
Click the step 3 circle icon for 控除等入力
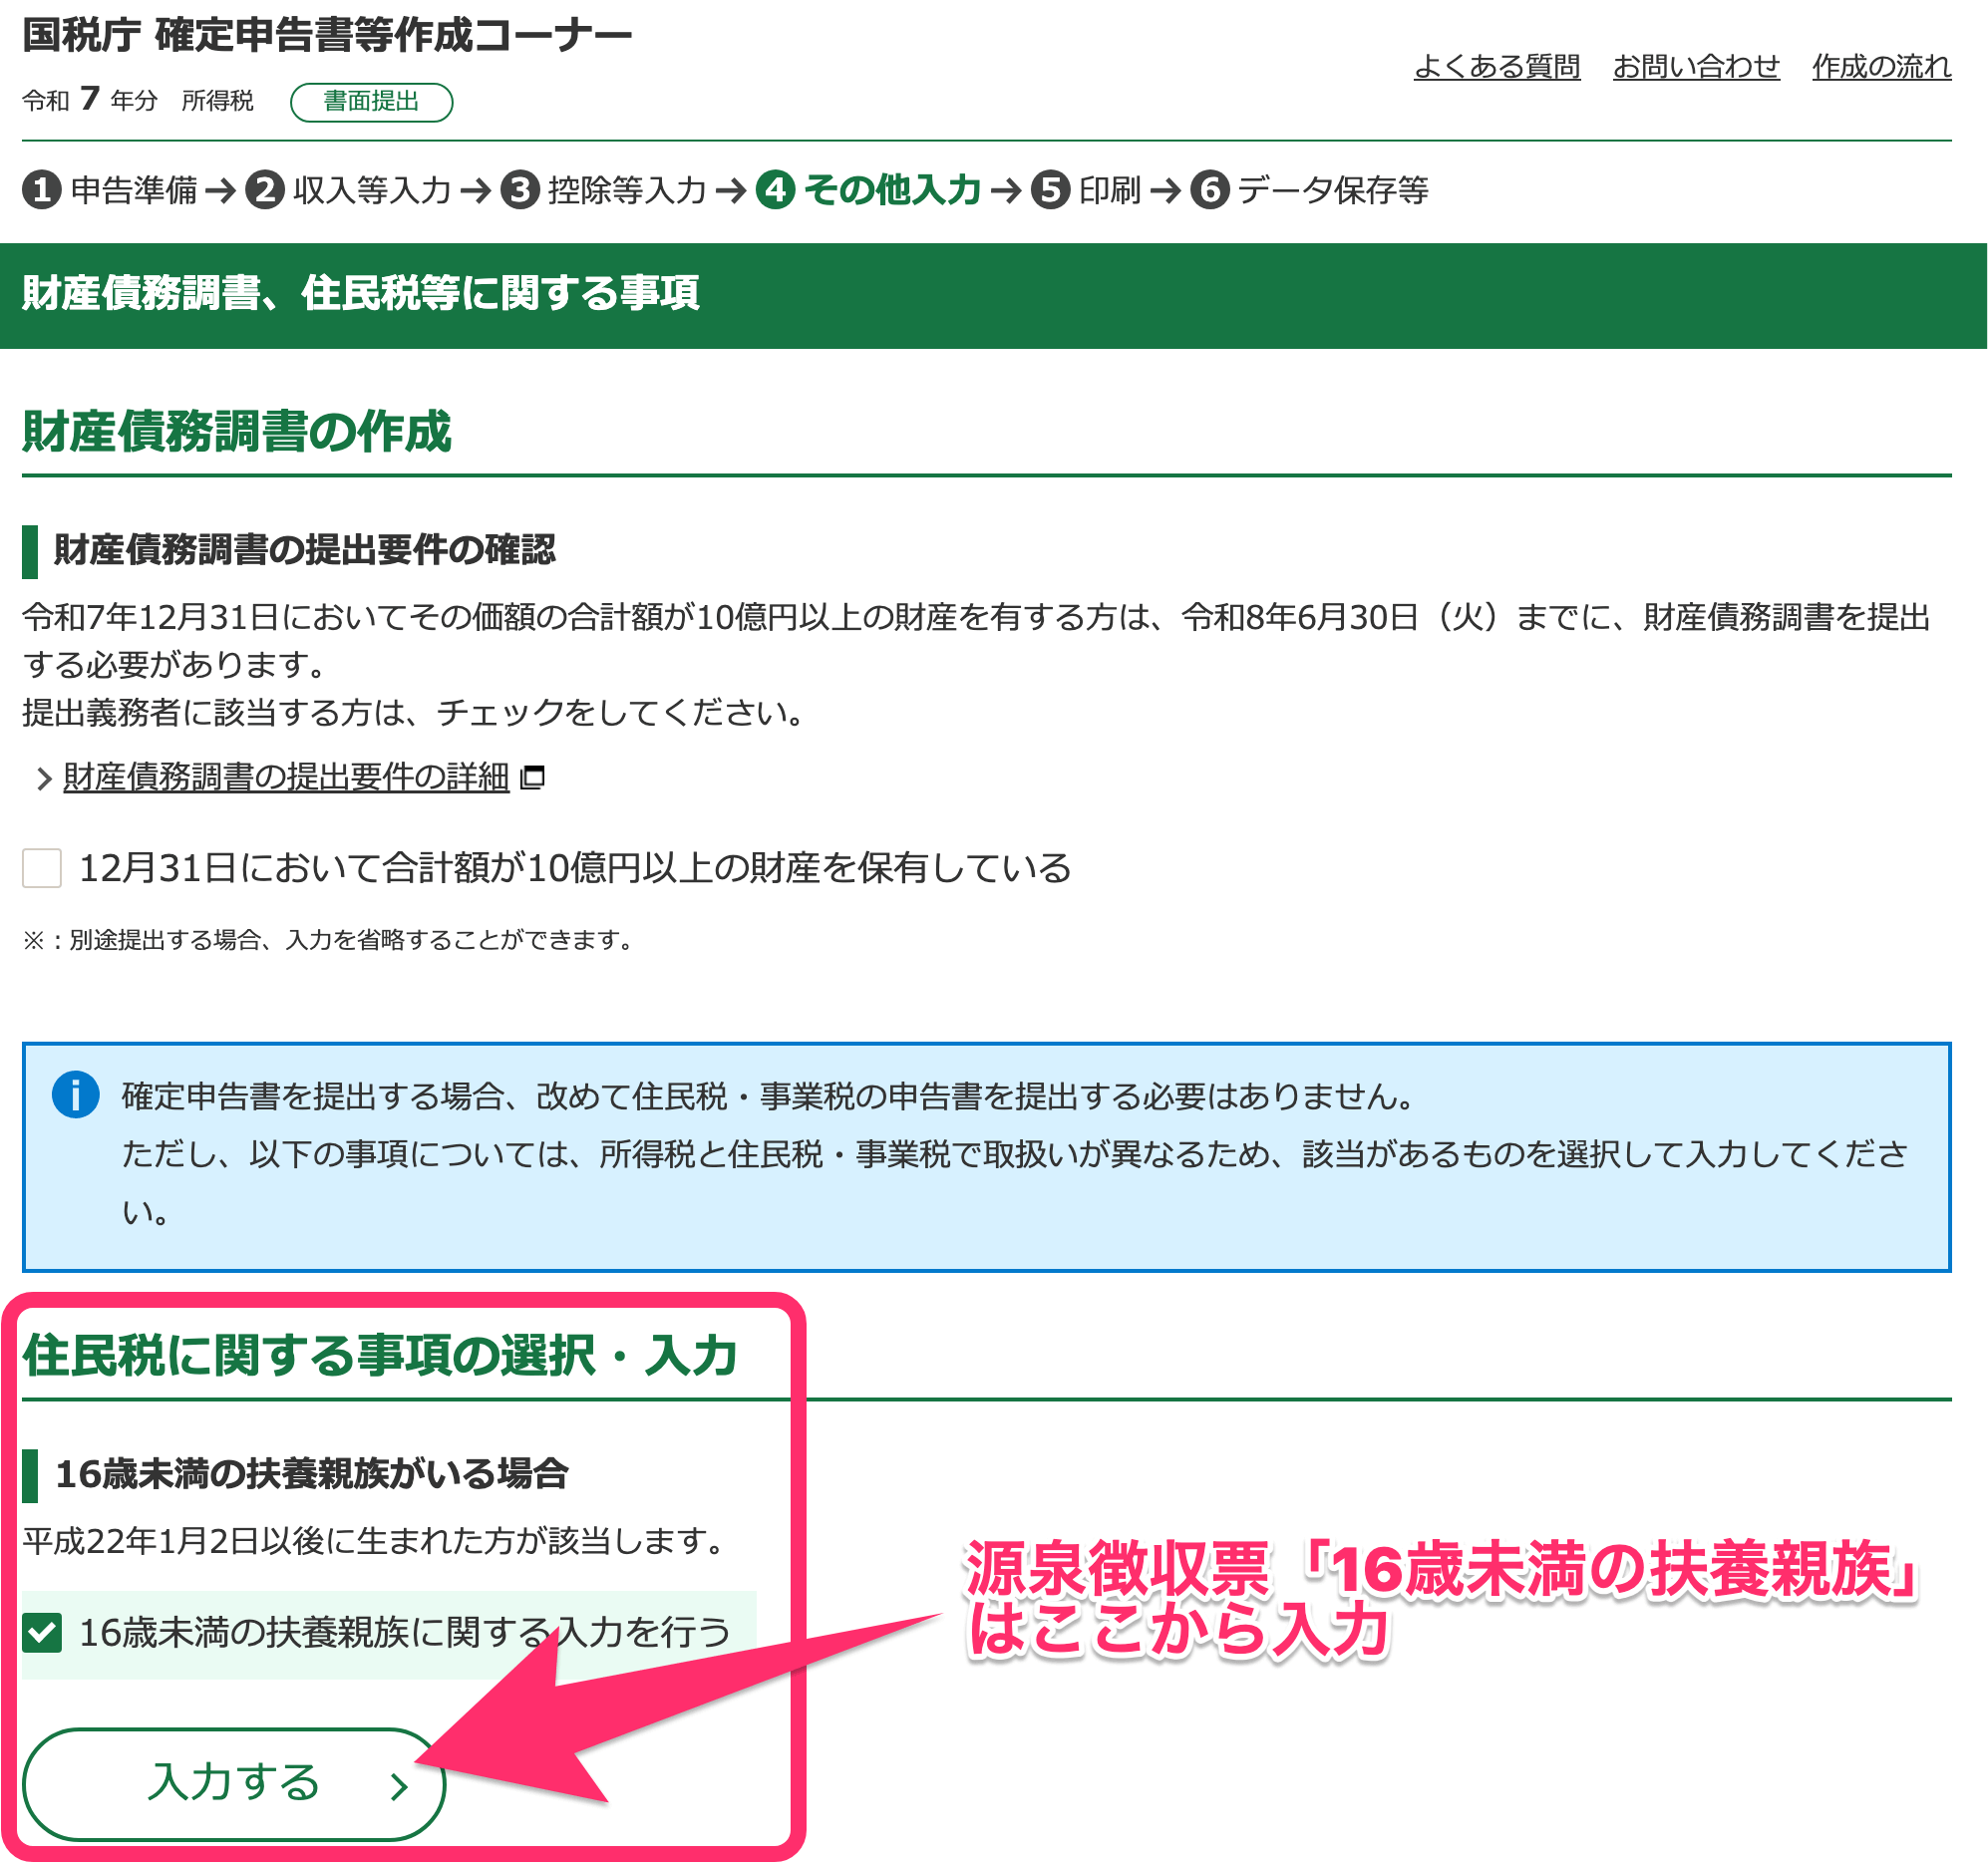(x=520, y=190)
